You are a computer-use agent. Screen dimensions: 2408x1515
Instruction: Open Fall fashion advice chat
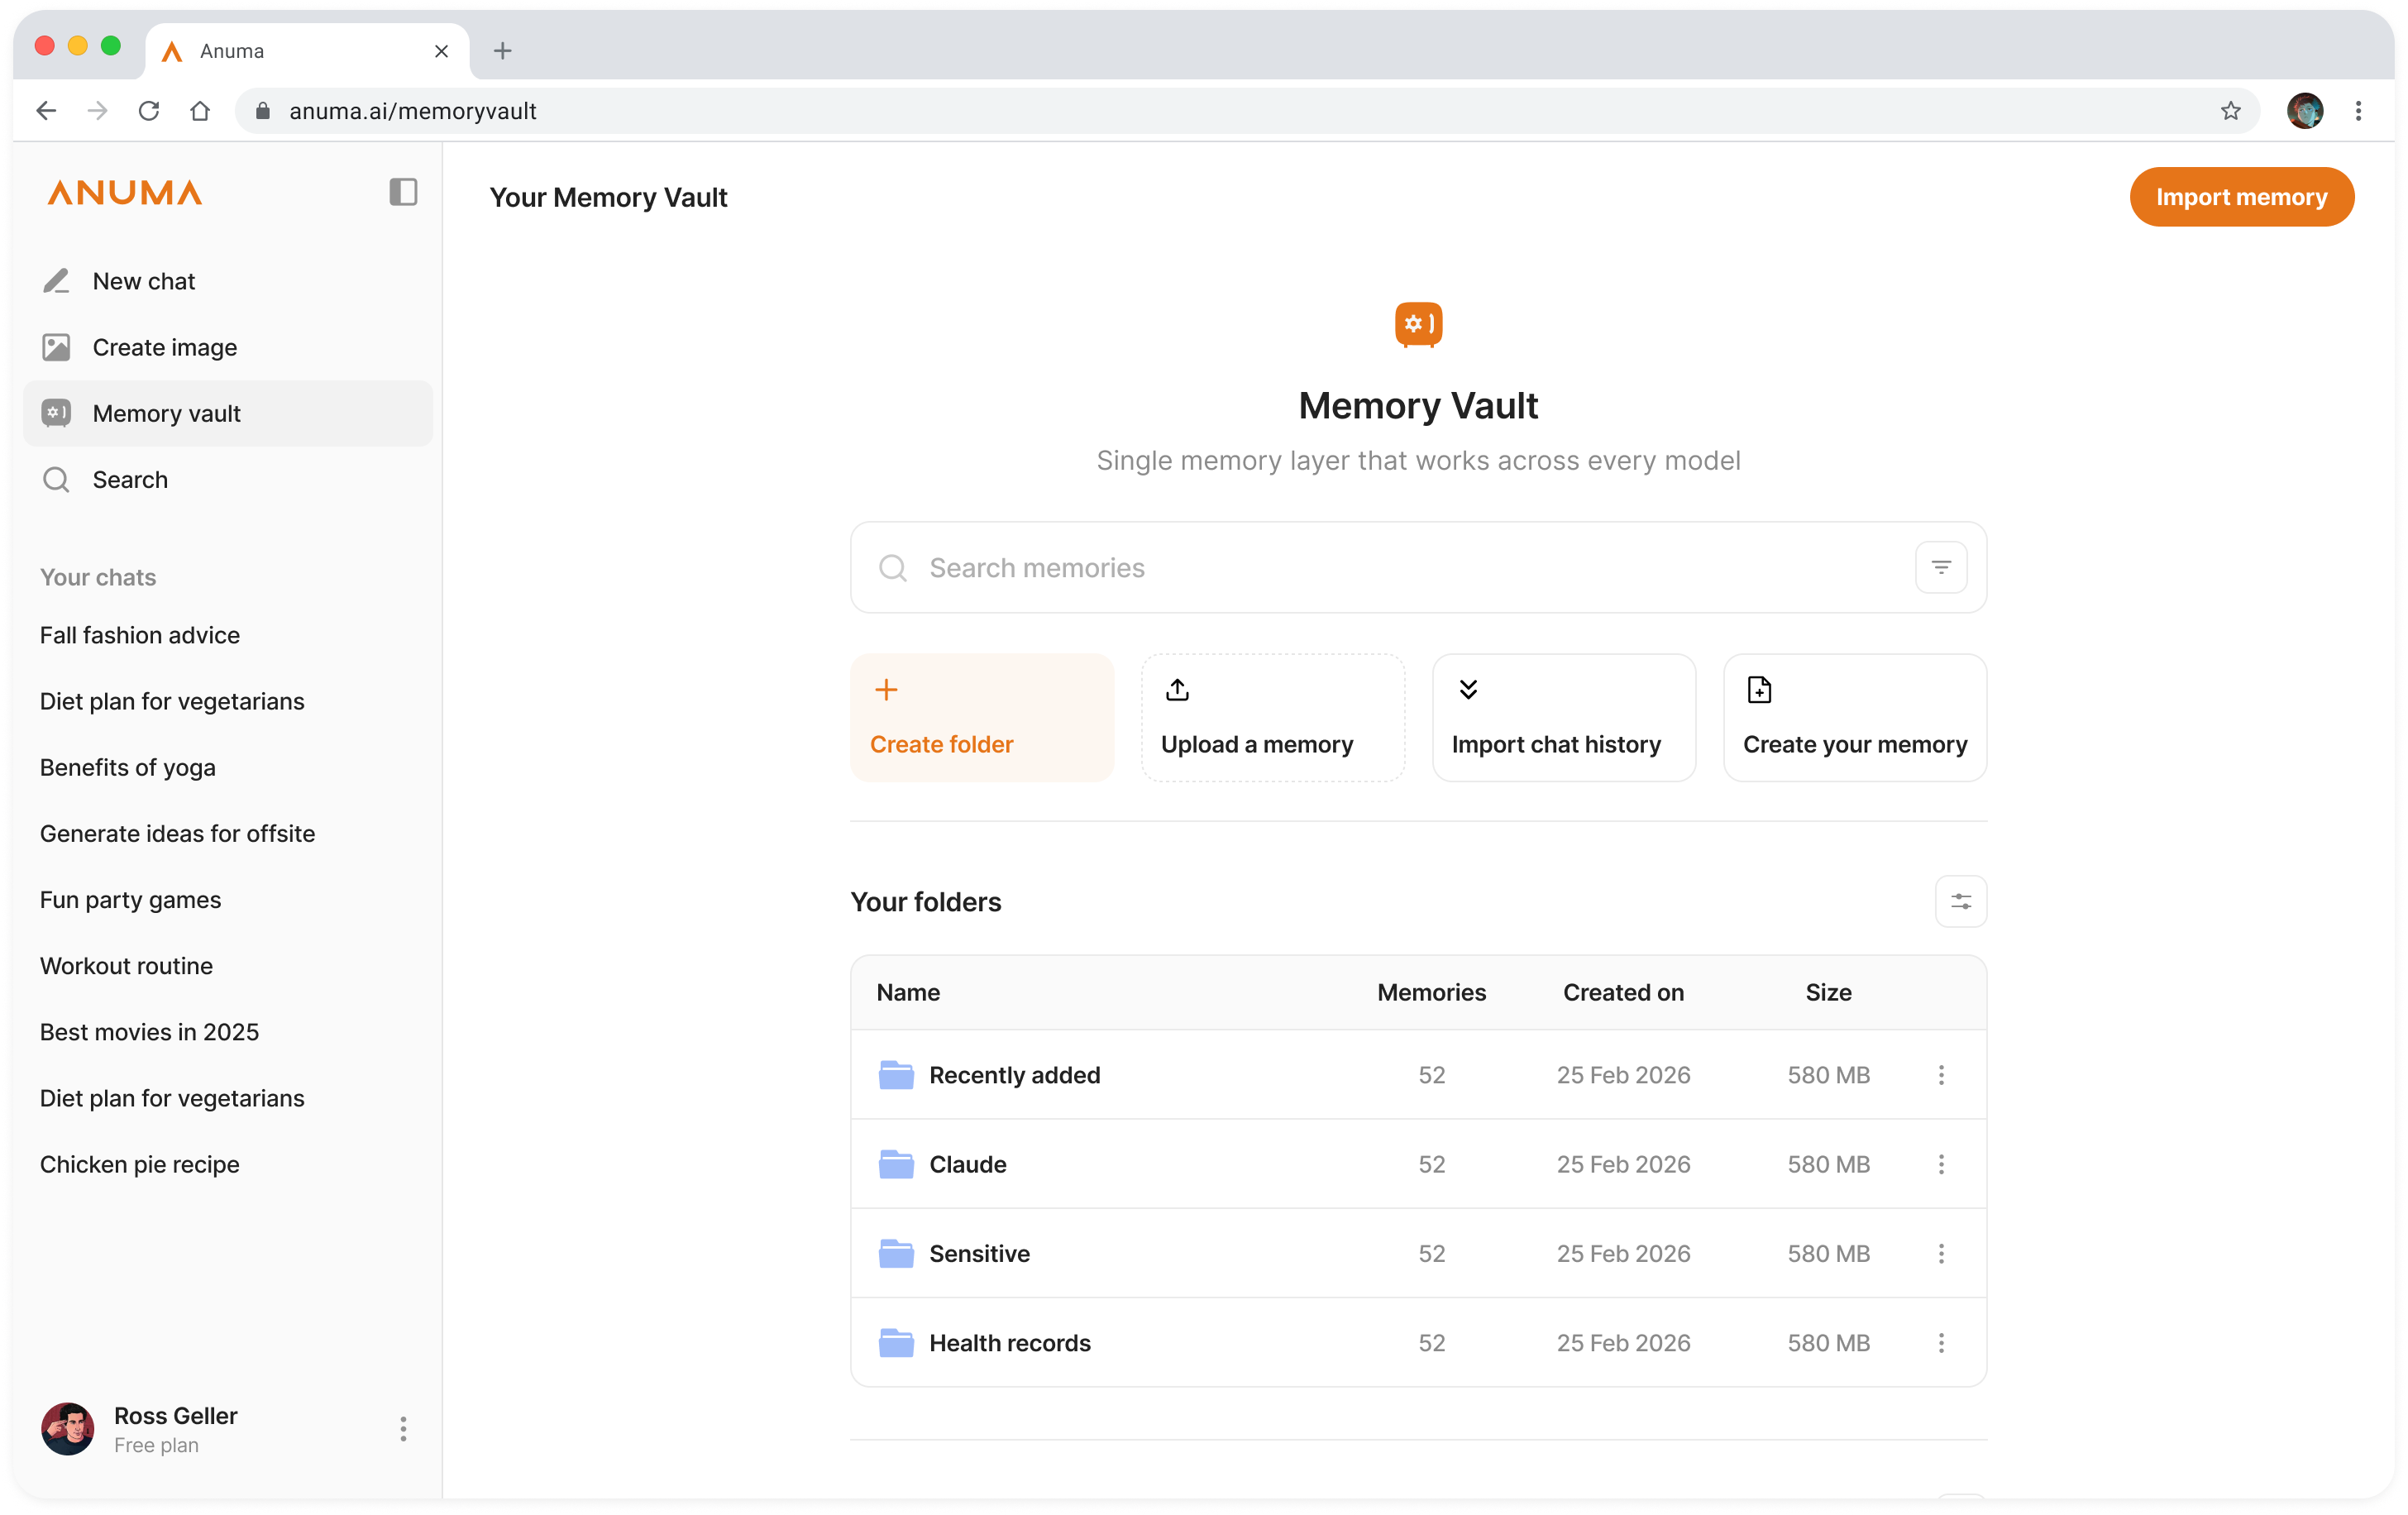coord(140,635)
